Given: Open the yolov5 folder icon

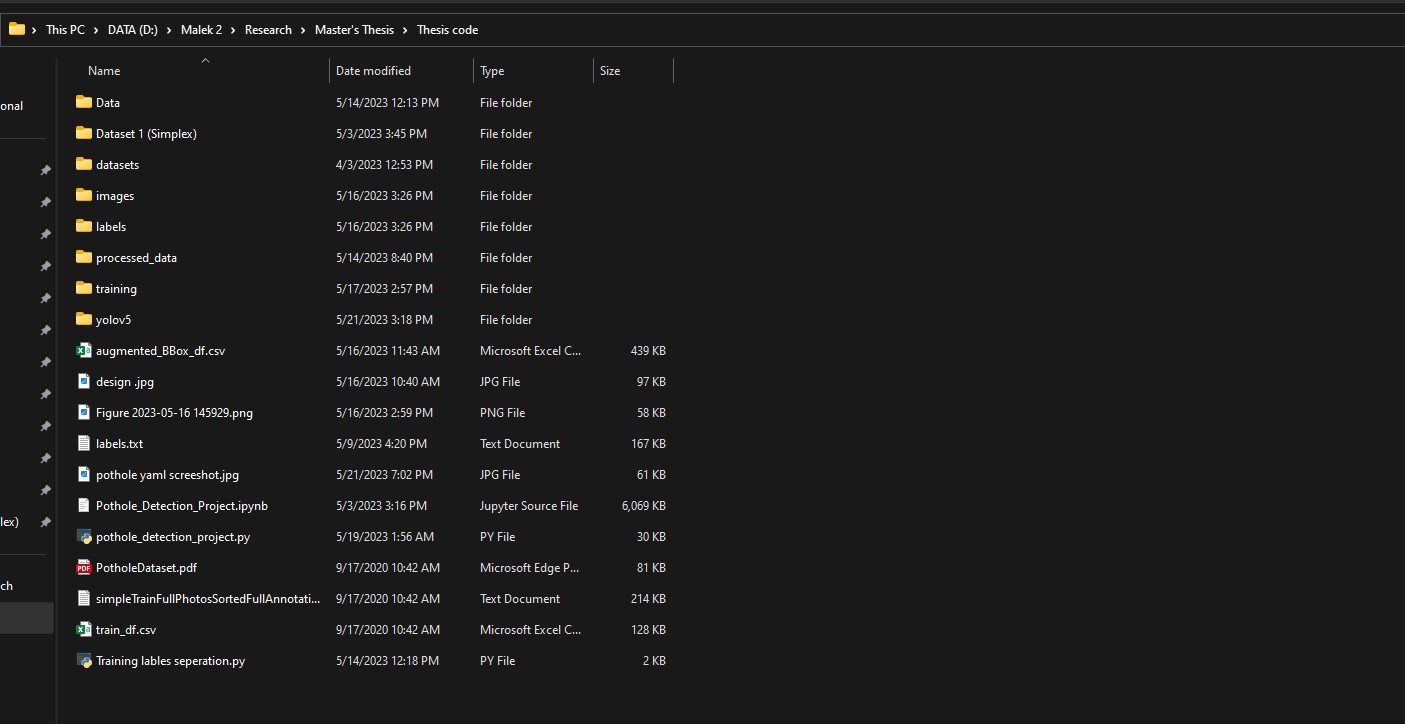Looking at the screenshot, I should click(x=83, y=319).
